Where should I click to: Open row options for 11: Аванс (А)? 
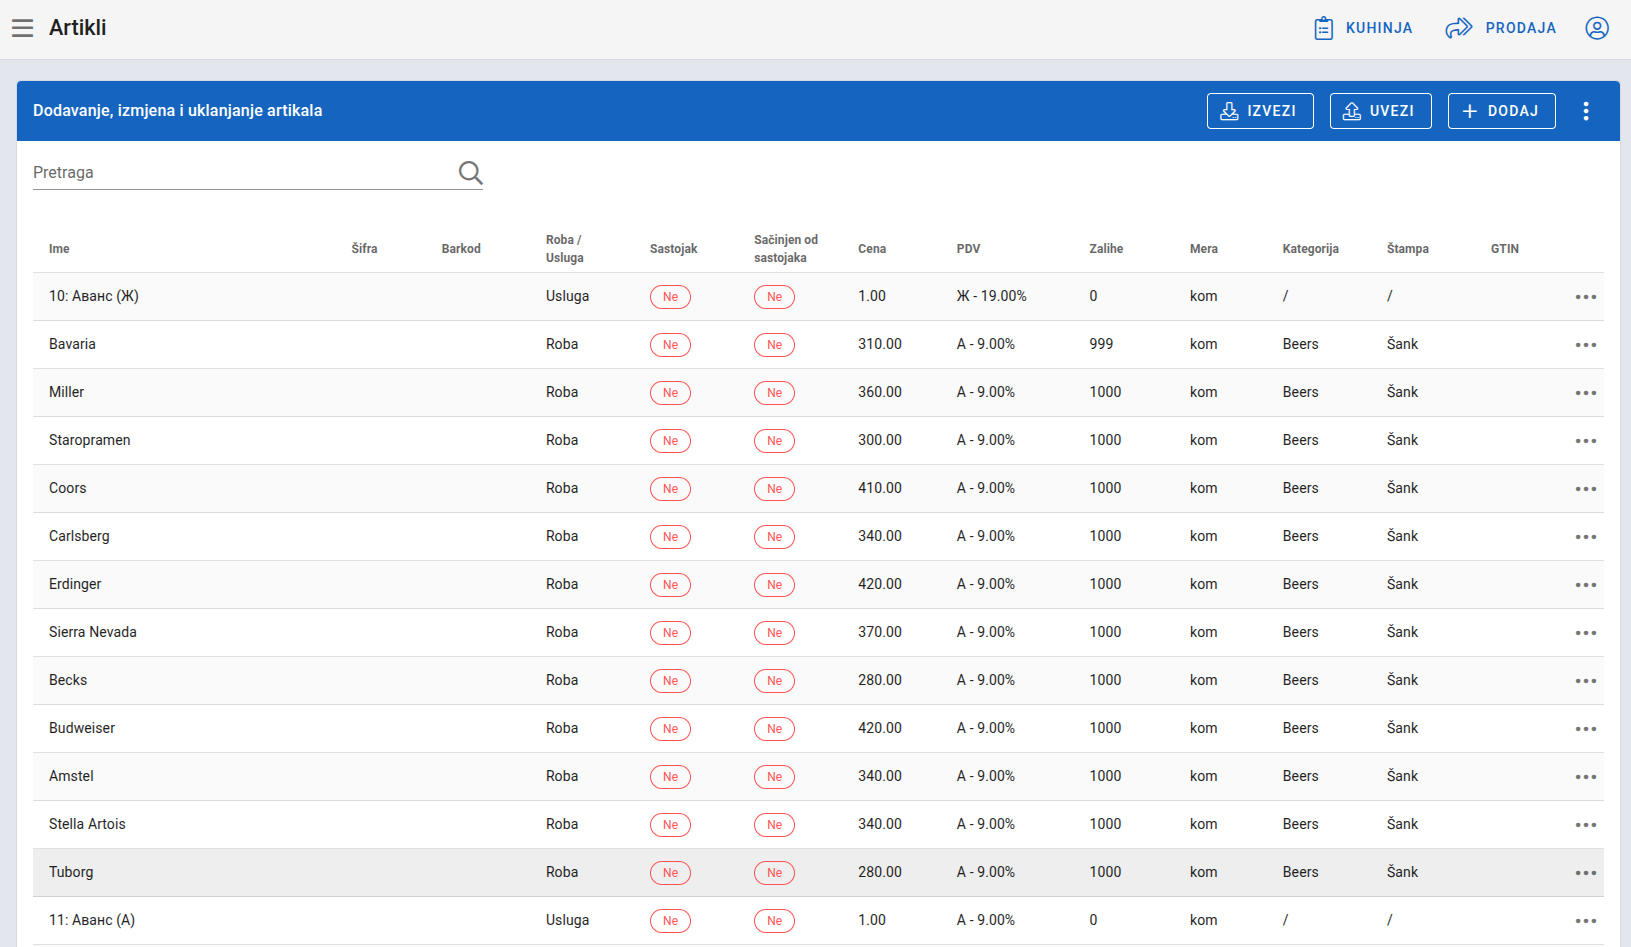pyautogui.click(x=1586, y=921)
